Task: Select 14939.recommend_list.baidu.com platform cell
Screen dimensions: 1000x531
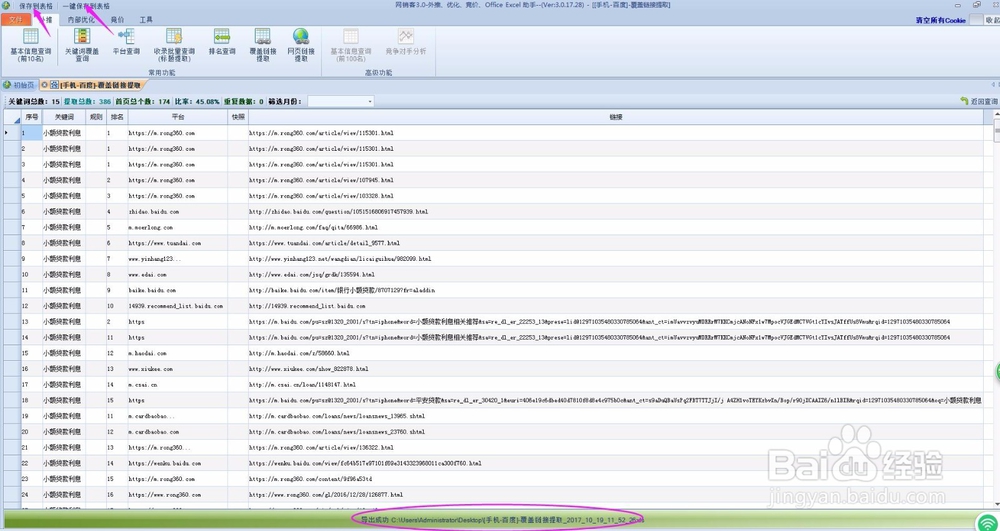Action: coord(178,306)
